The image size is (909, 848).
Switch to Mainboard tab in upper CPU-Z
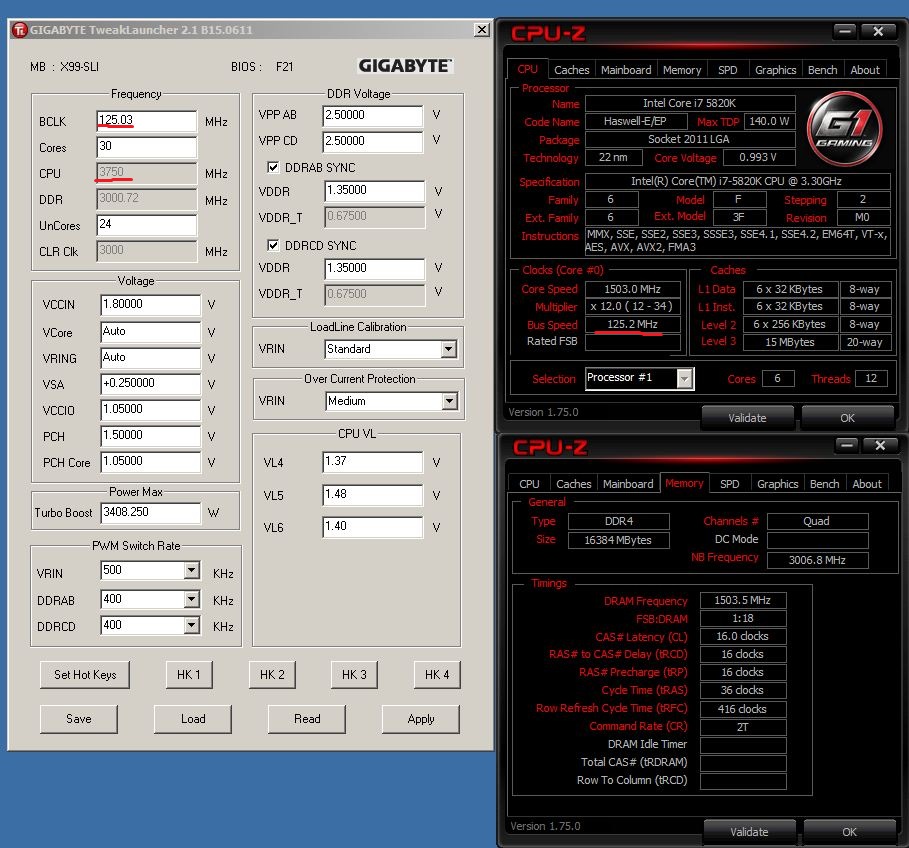[626, 70]
